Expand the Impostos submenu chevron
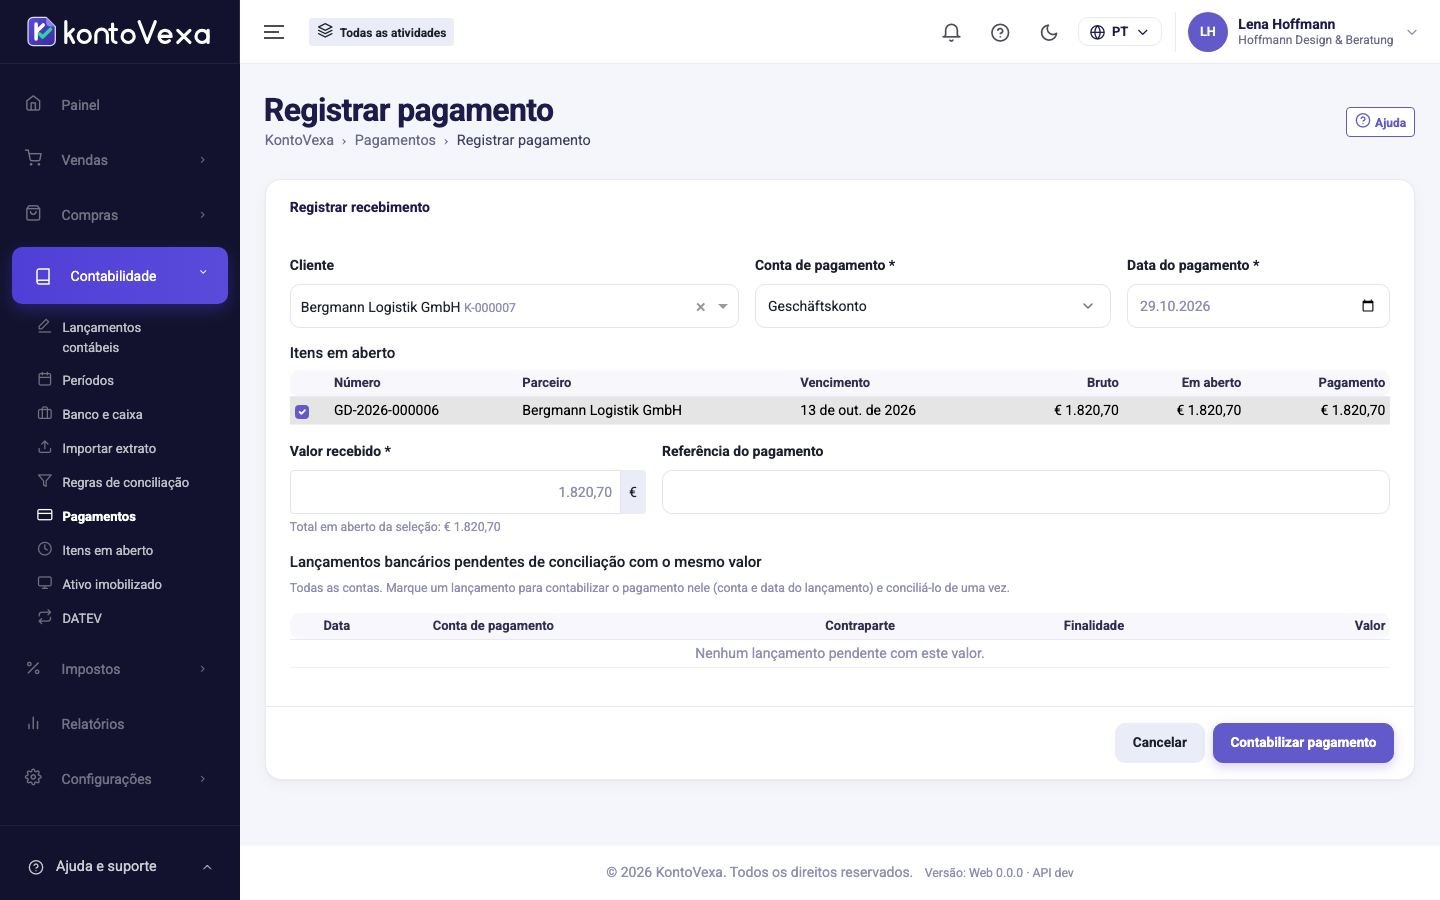1440x900 pixels. pos(203,669)
